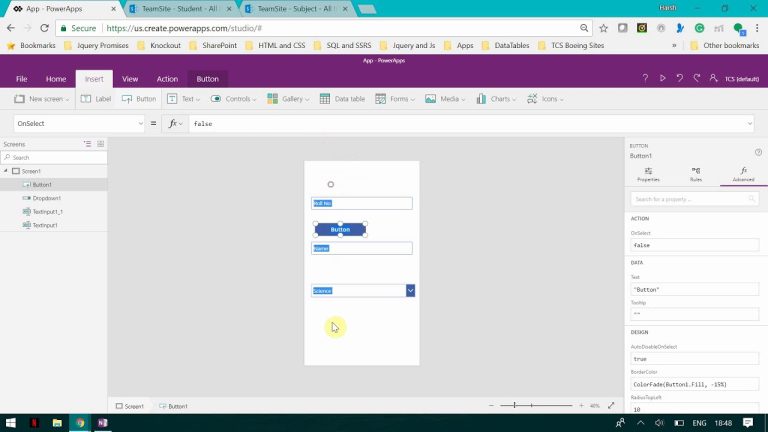The width and height of the screenshot is (768, 432).
Task: Open the Windows Start menu
Action: [11, 423]
